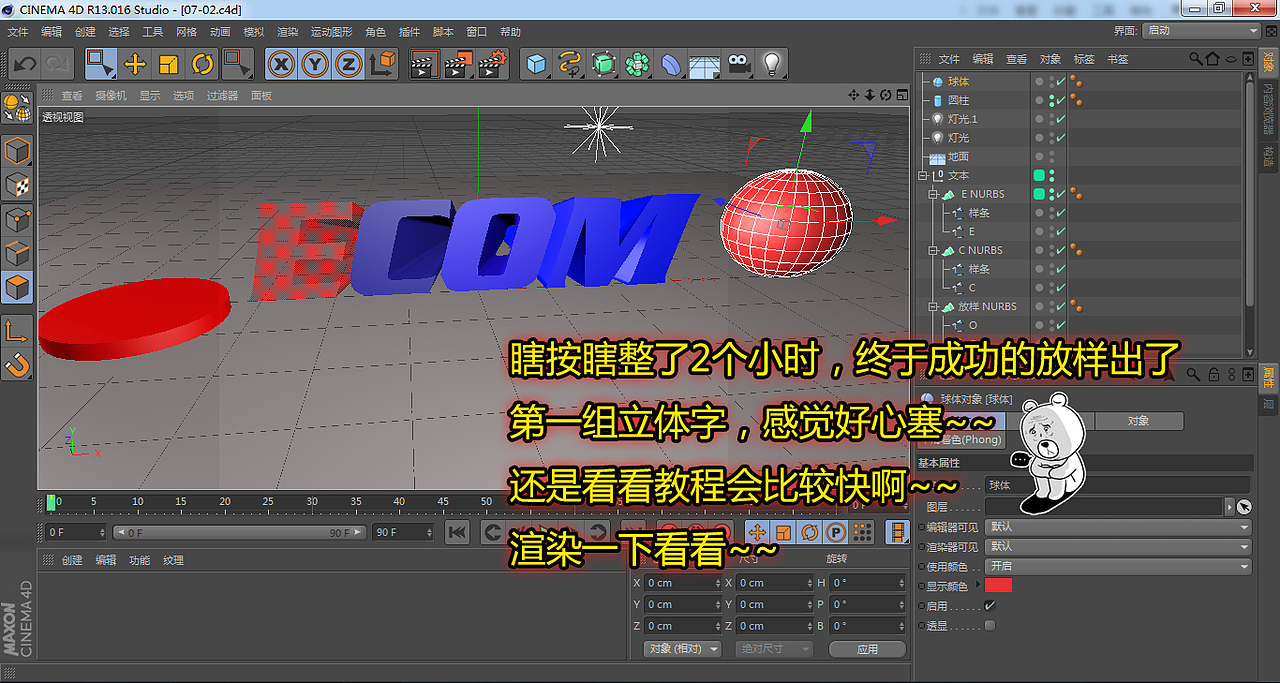Click the snap magnet icon
Viewport: 1280px width, 683px height.
(x=17, y=365)
